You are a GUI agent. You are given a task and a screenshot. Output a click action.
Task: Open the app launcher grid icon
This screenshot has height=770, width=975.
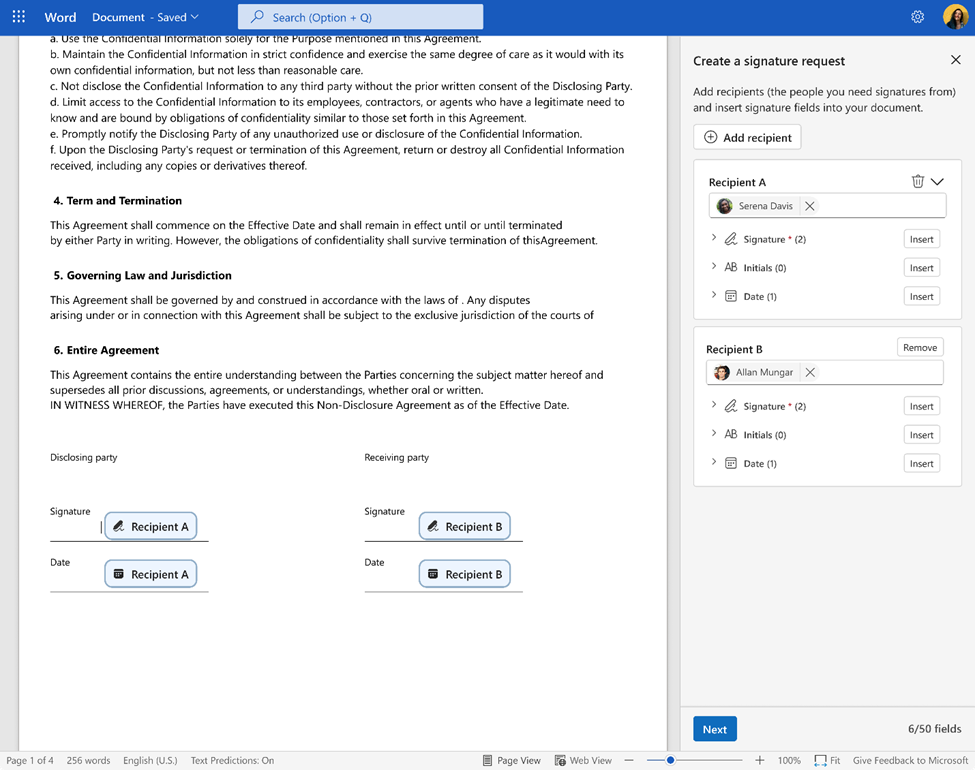coord(19,17)
